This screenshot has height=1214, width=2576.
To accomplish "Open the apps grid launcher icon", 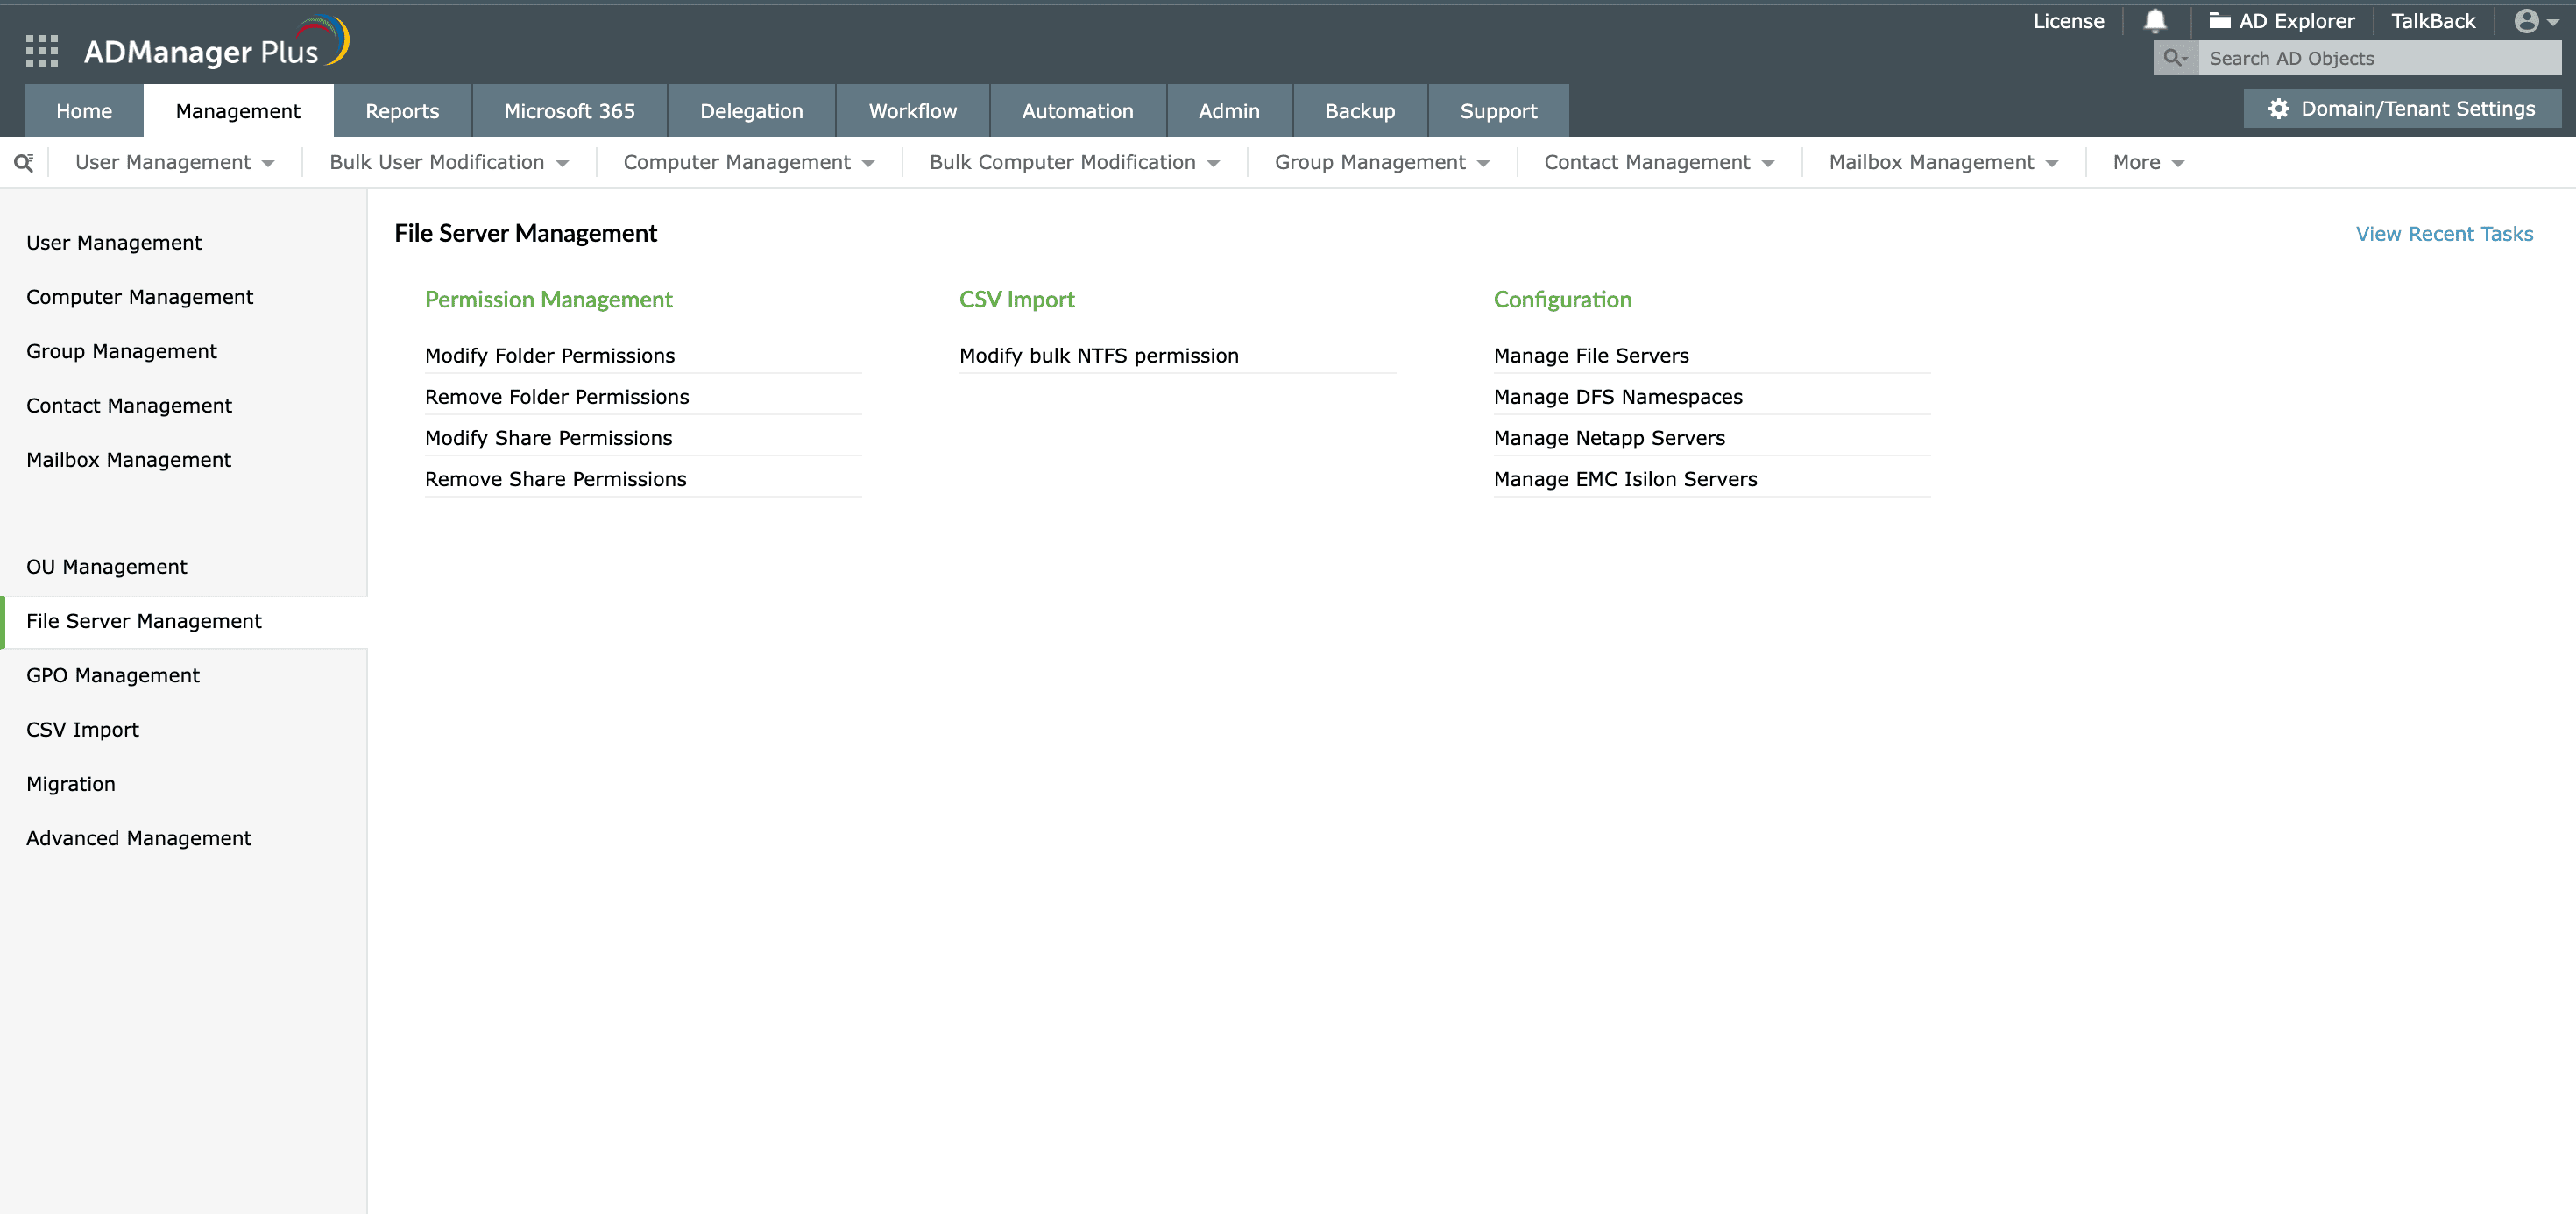I will (x=41, y=51).
